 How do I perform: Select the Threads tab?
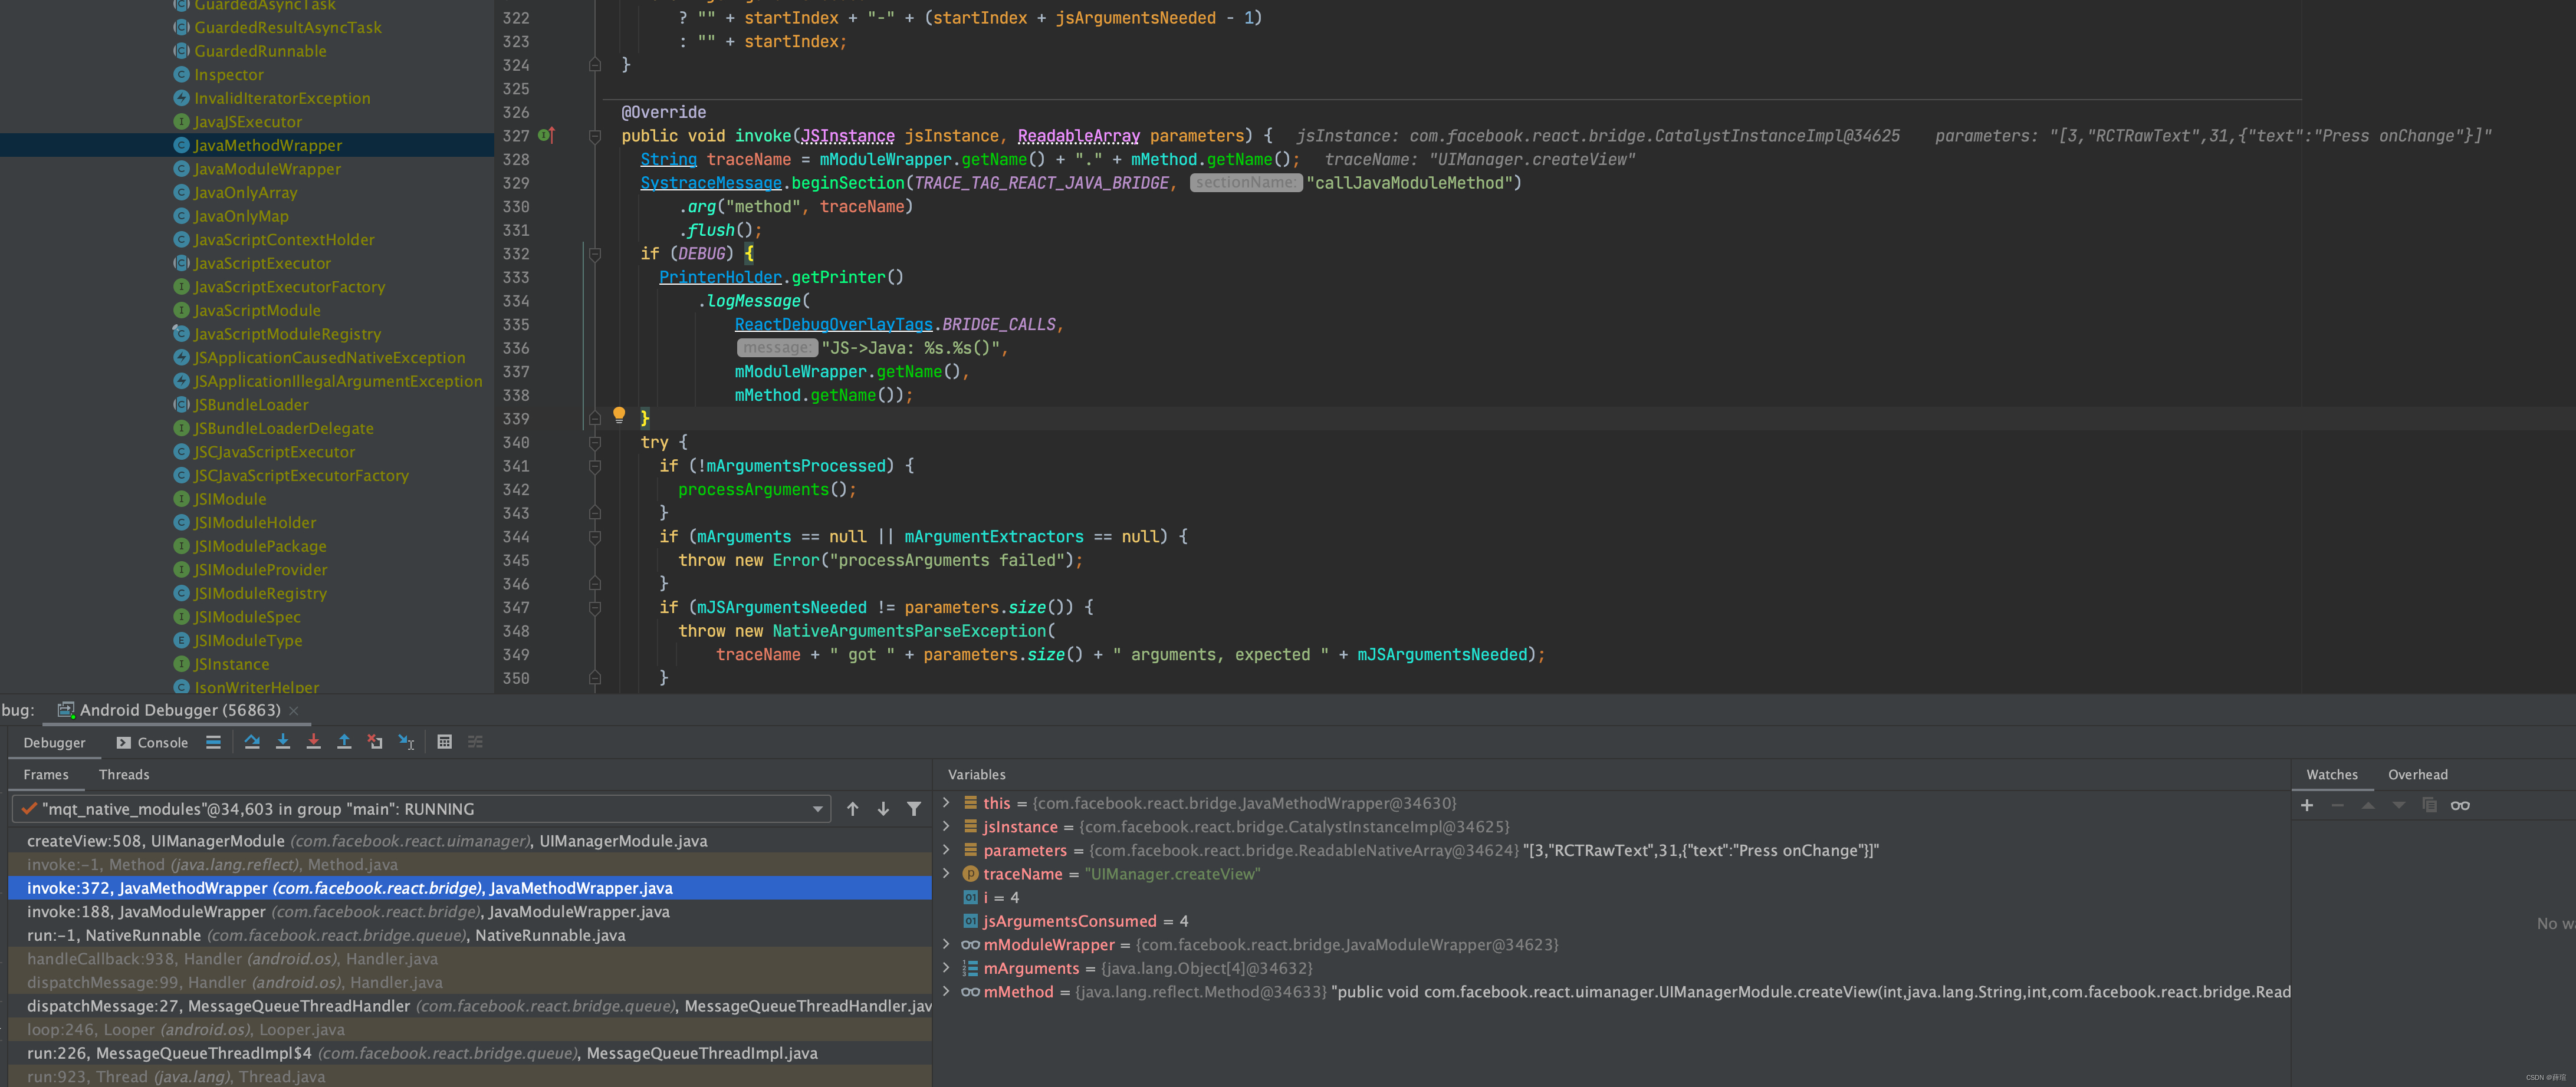[x=124, y=775]
